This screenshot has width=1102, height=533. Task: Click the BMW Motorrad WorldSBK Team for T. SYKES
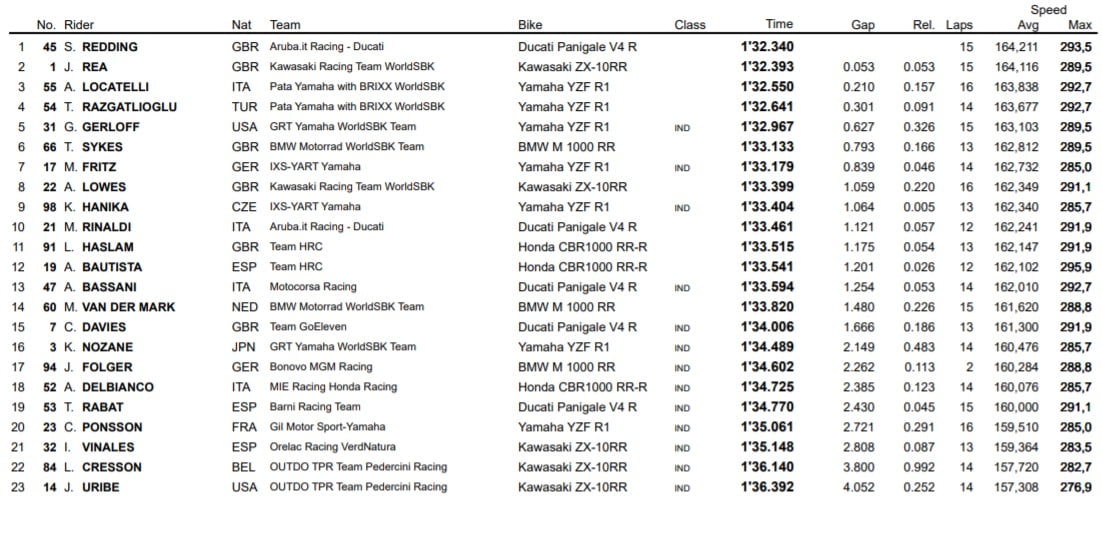tap(347, 147)
